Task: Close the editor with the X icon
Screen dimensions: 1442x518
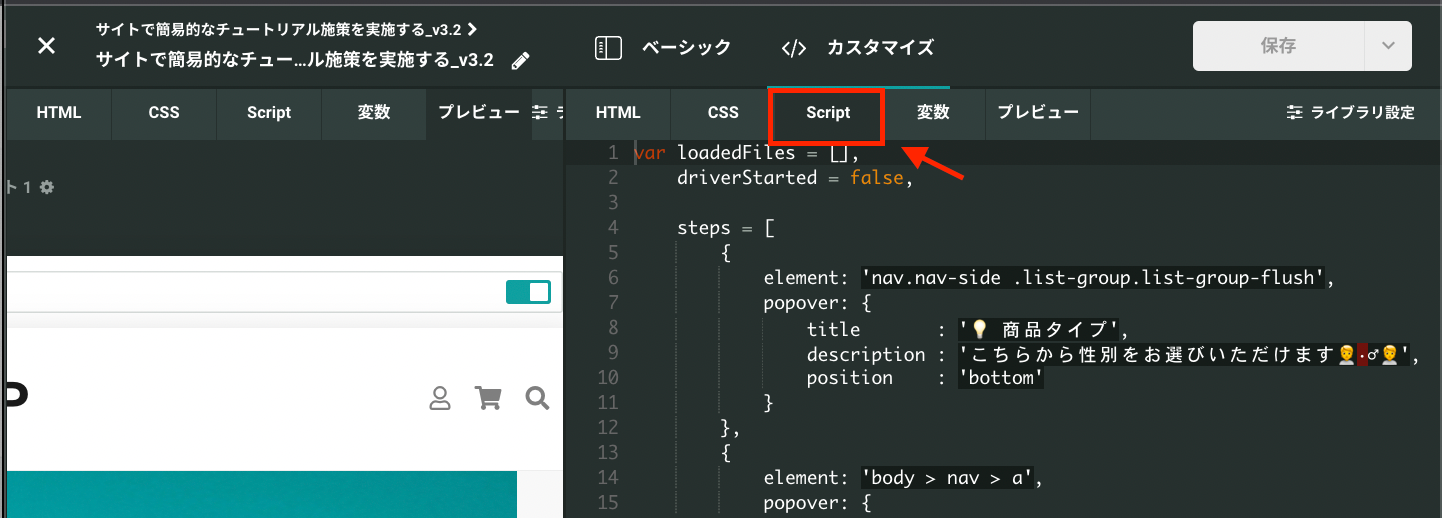Action: coord(46,46)
